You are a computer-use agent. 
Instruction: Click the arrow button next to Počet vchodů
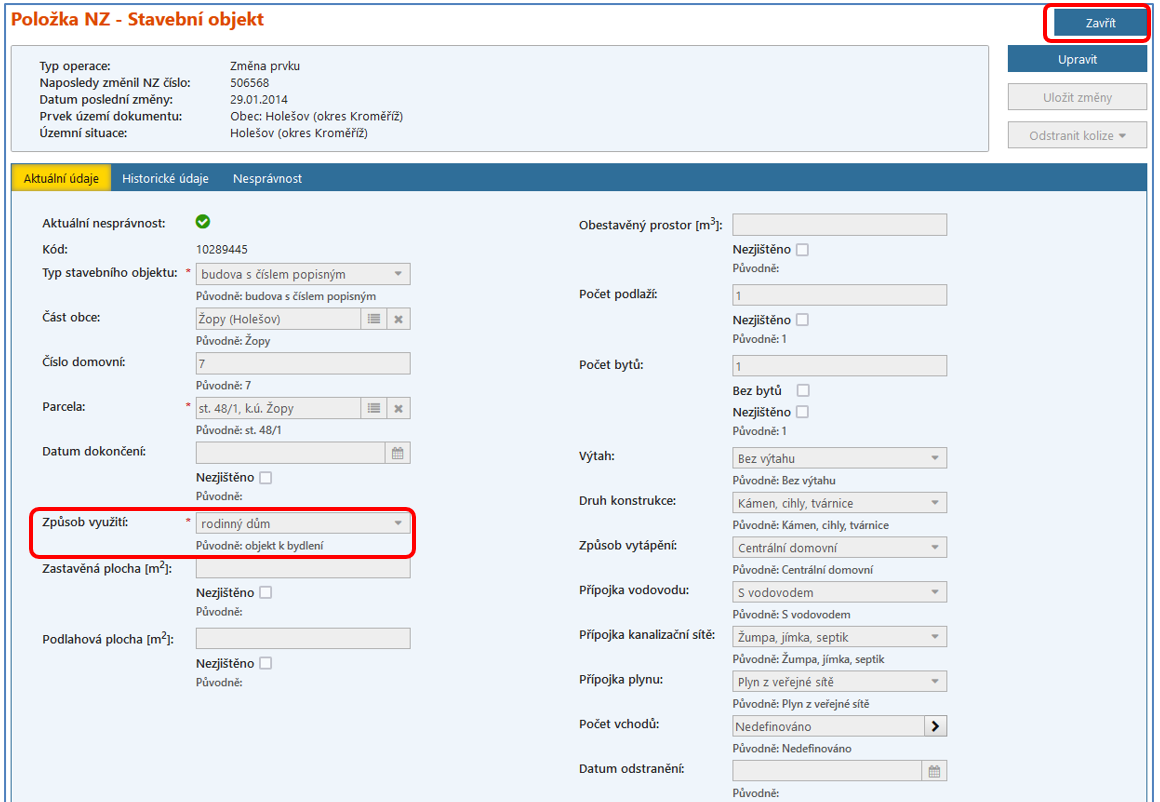(x=934, y=727)
